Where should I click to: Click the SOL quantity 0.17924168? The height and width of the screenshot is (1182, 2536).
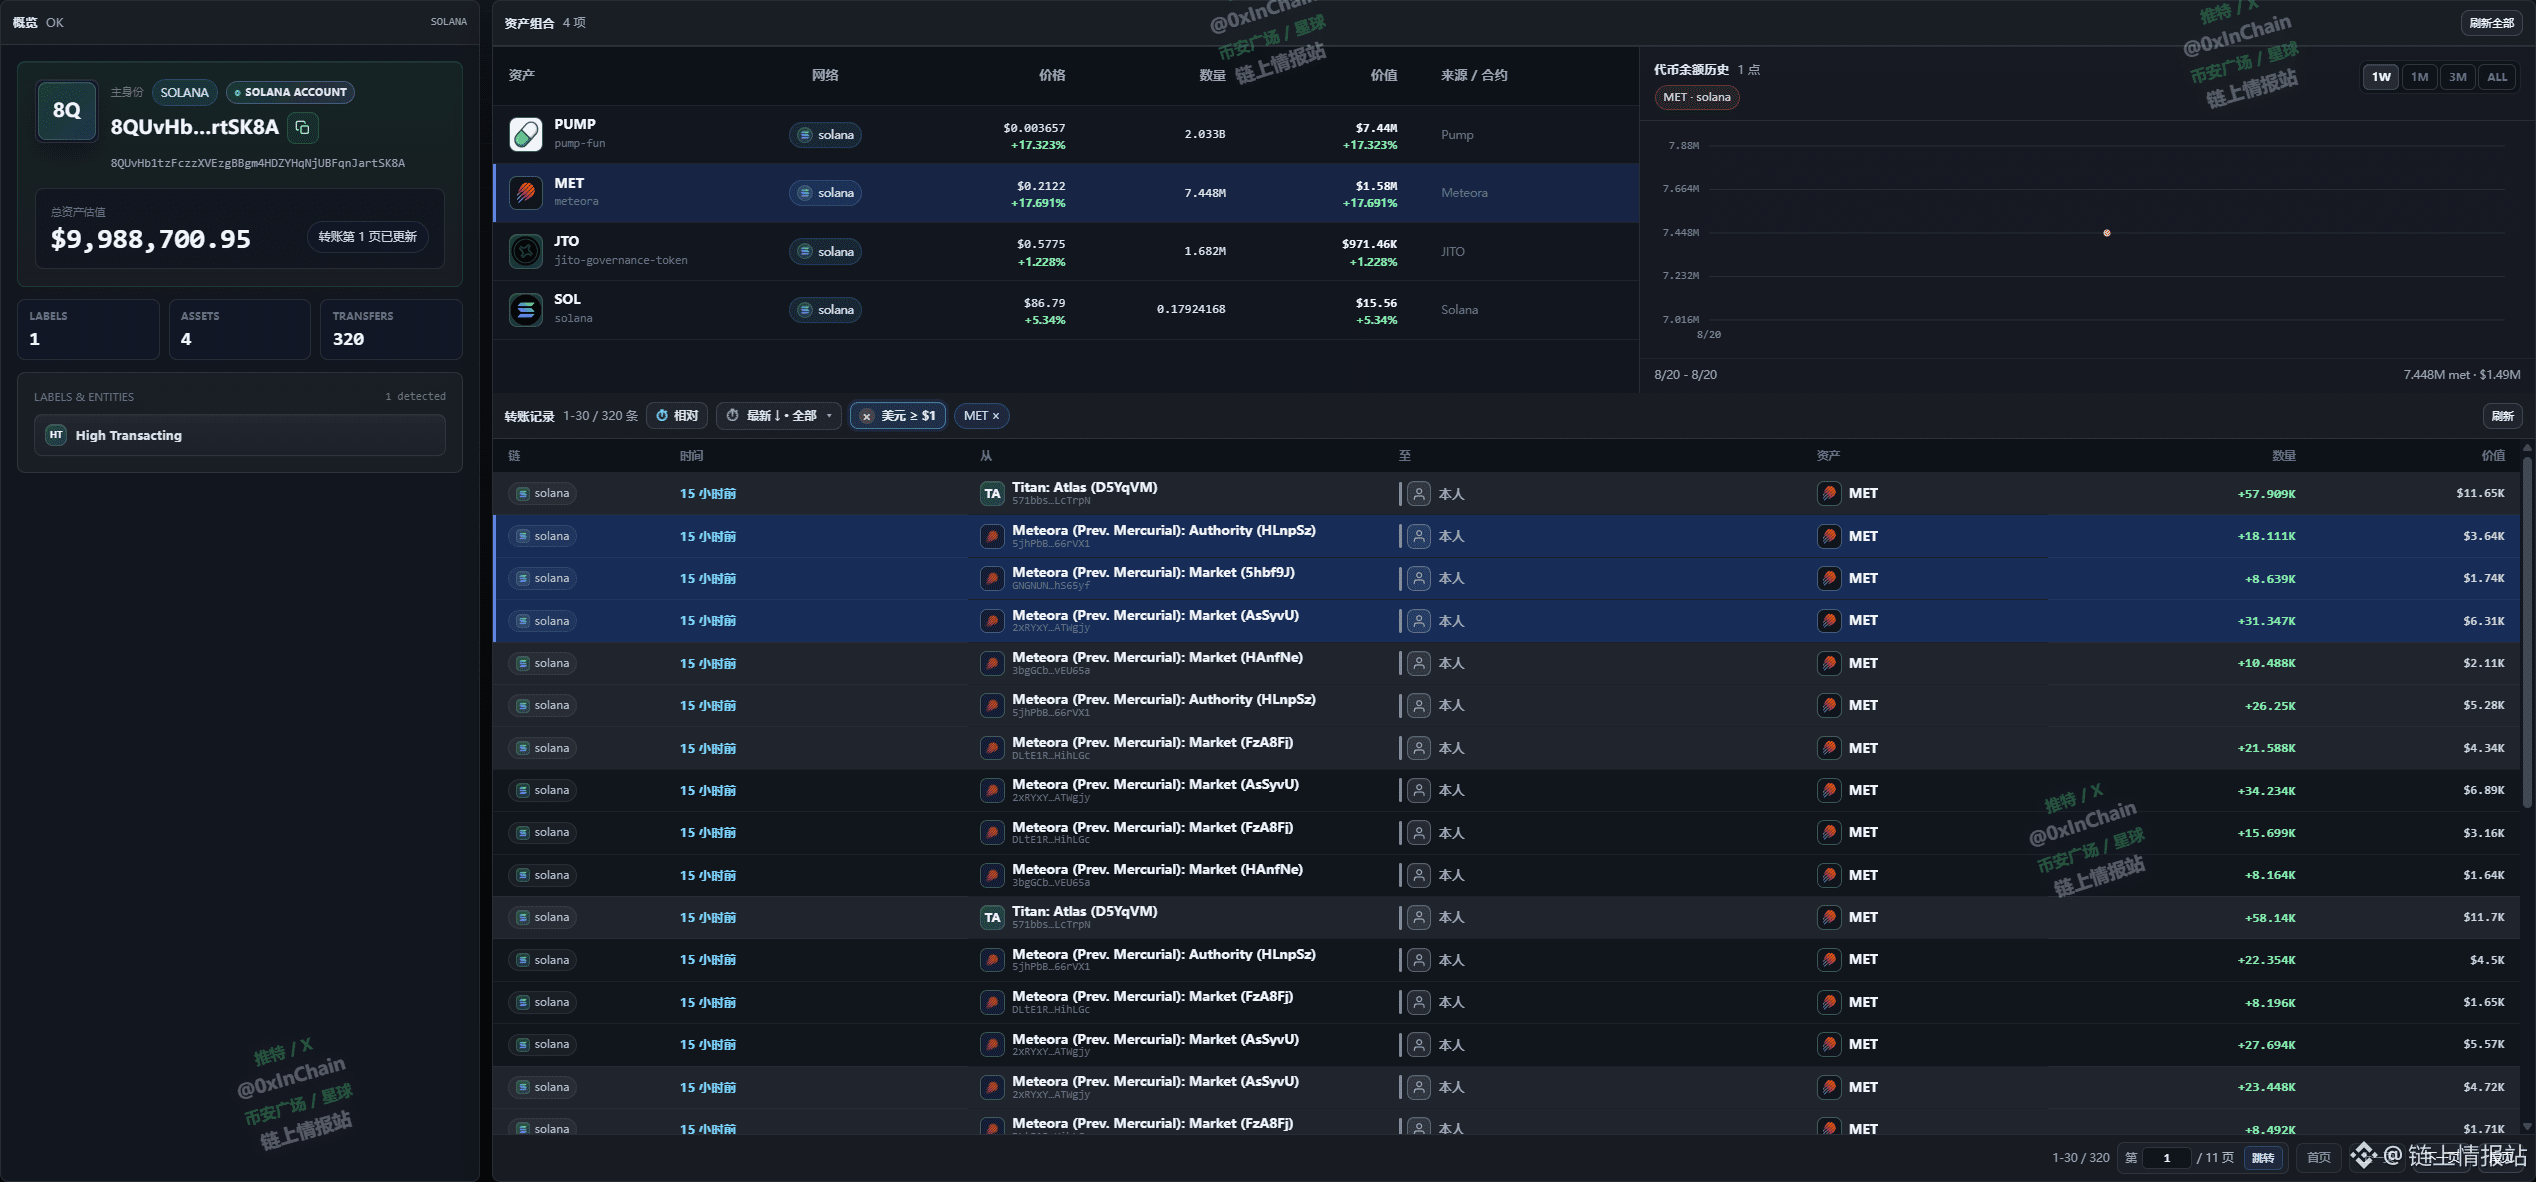point(1191,309)
